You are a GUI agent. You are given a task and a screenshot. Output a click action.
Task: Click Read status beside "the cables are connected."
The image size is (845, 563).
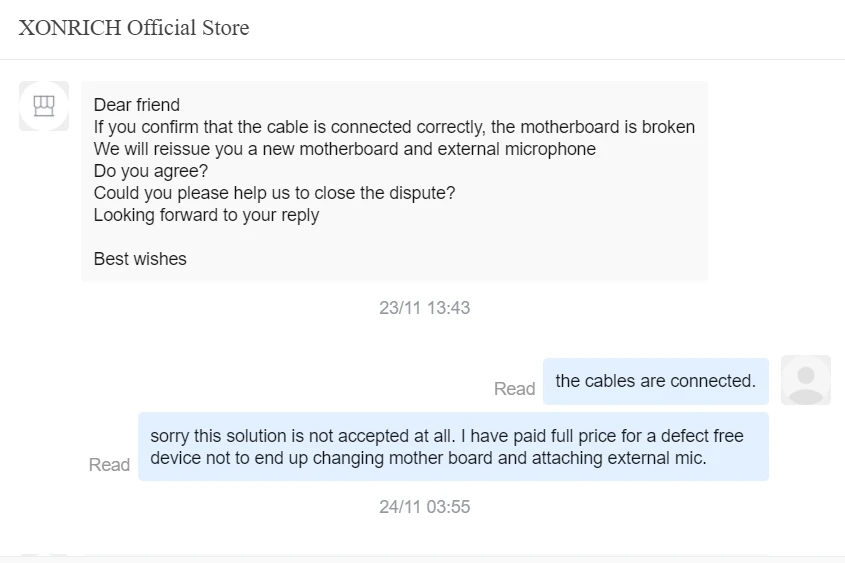[514, 389]
